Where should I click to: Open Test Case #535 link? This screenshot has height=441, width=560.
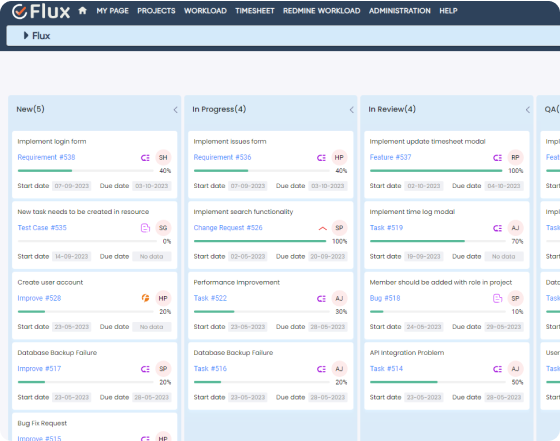point(42,227)
